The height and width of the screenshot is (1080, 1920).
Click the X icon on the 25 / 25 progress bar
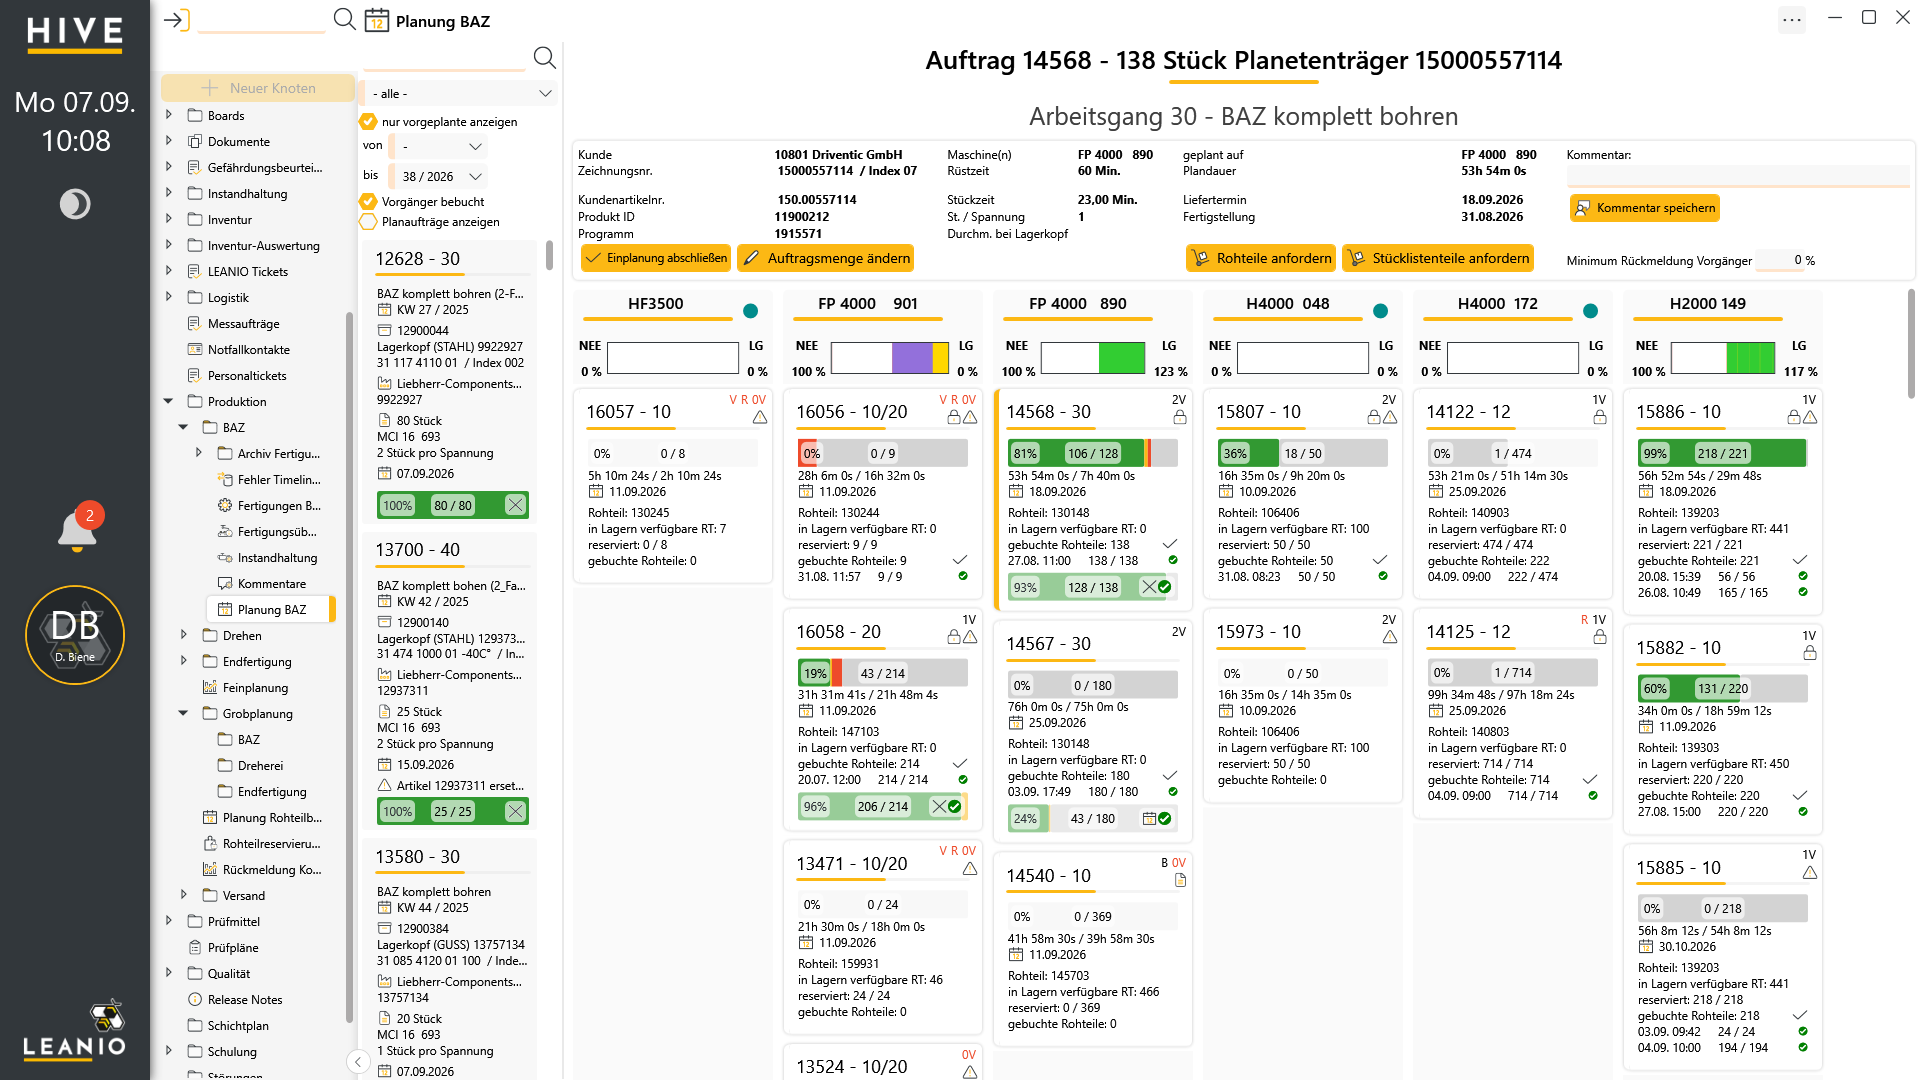(515, 811)
